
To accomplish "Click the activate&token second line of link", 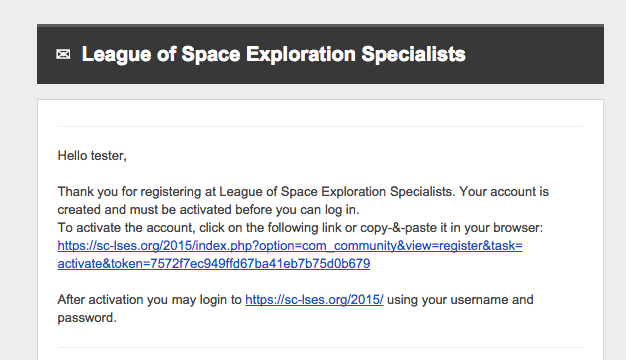I will (x=214, y=263).
